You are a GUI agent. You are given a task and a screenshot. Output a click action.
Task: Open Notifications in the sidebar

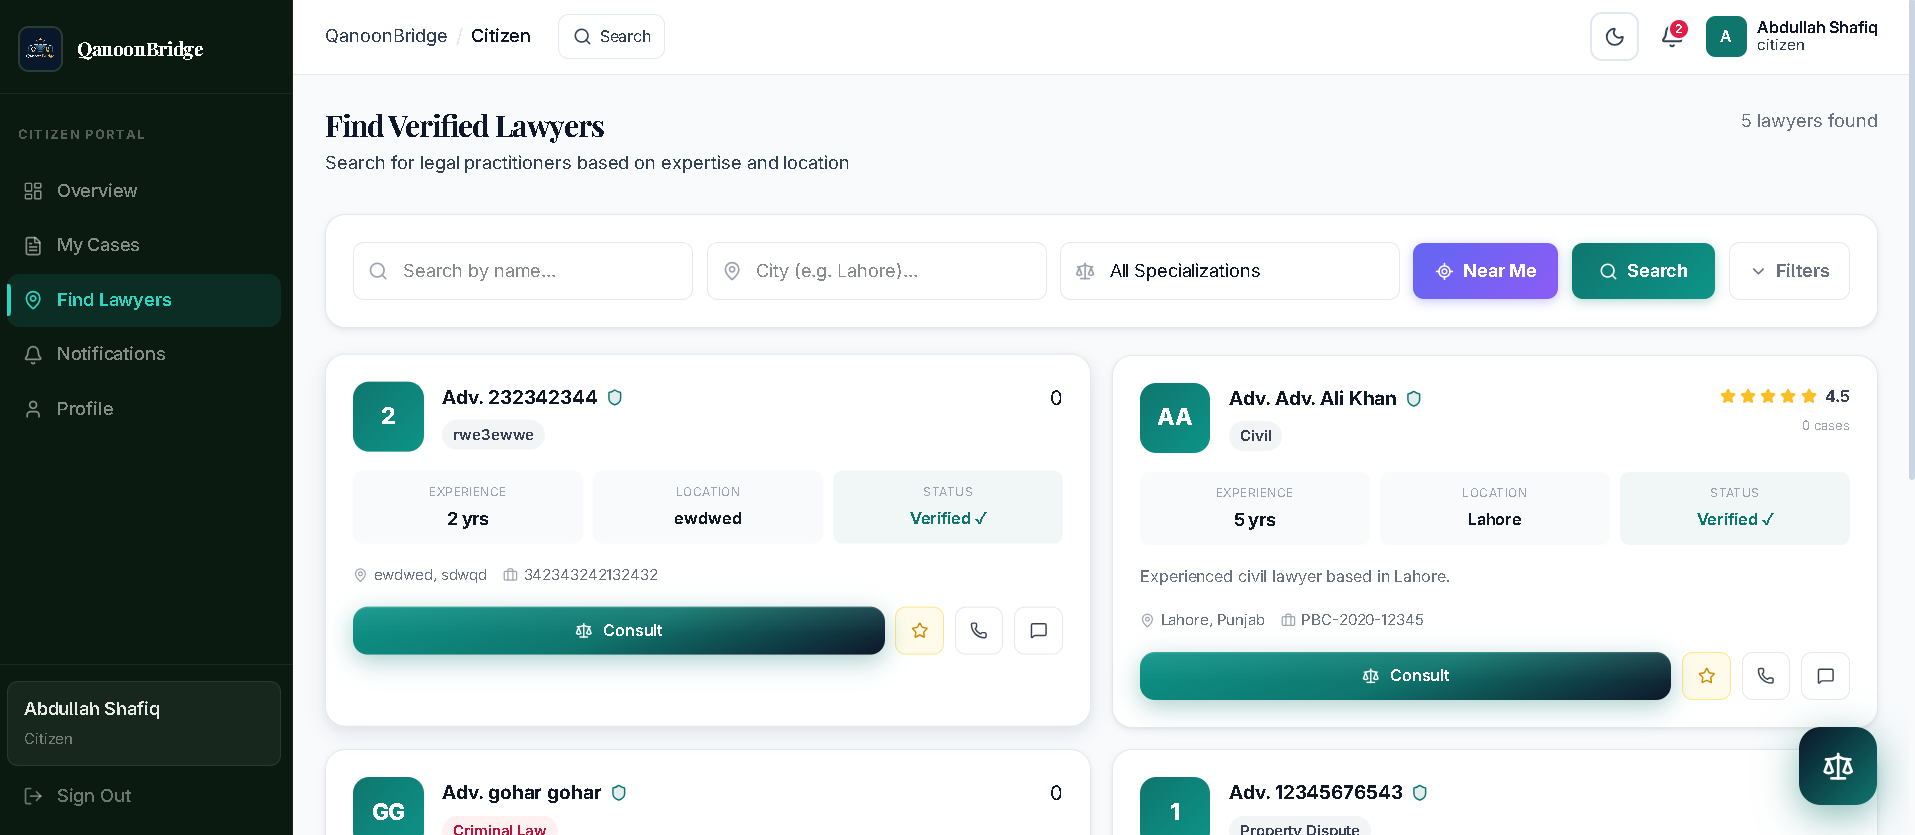pos(144,354)
